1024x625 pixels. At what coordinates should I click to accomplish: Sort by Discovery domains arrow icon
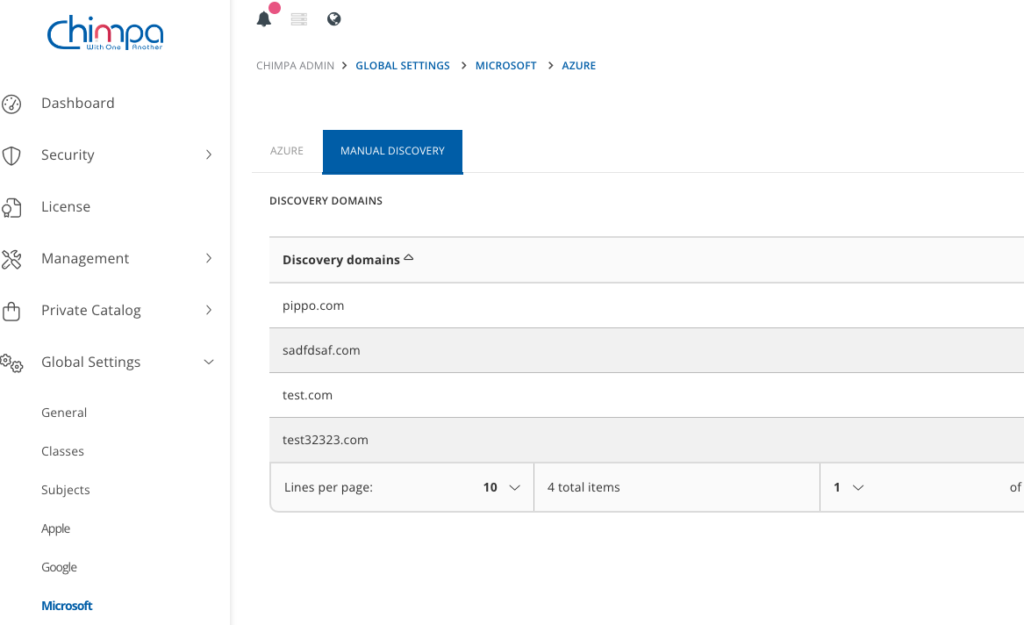409,258
